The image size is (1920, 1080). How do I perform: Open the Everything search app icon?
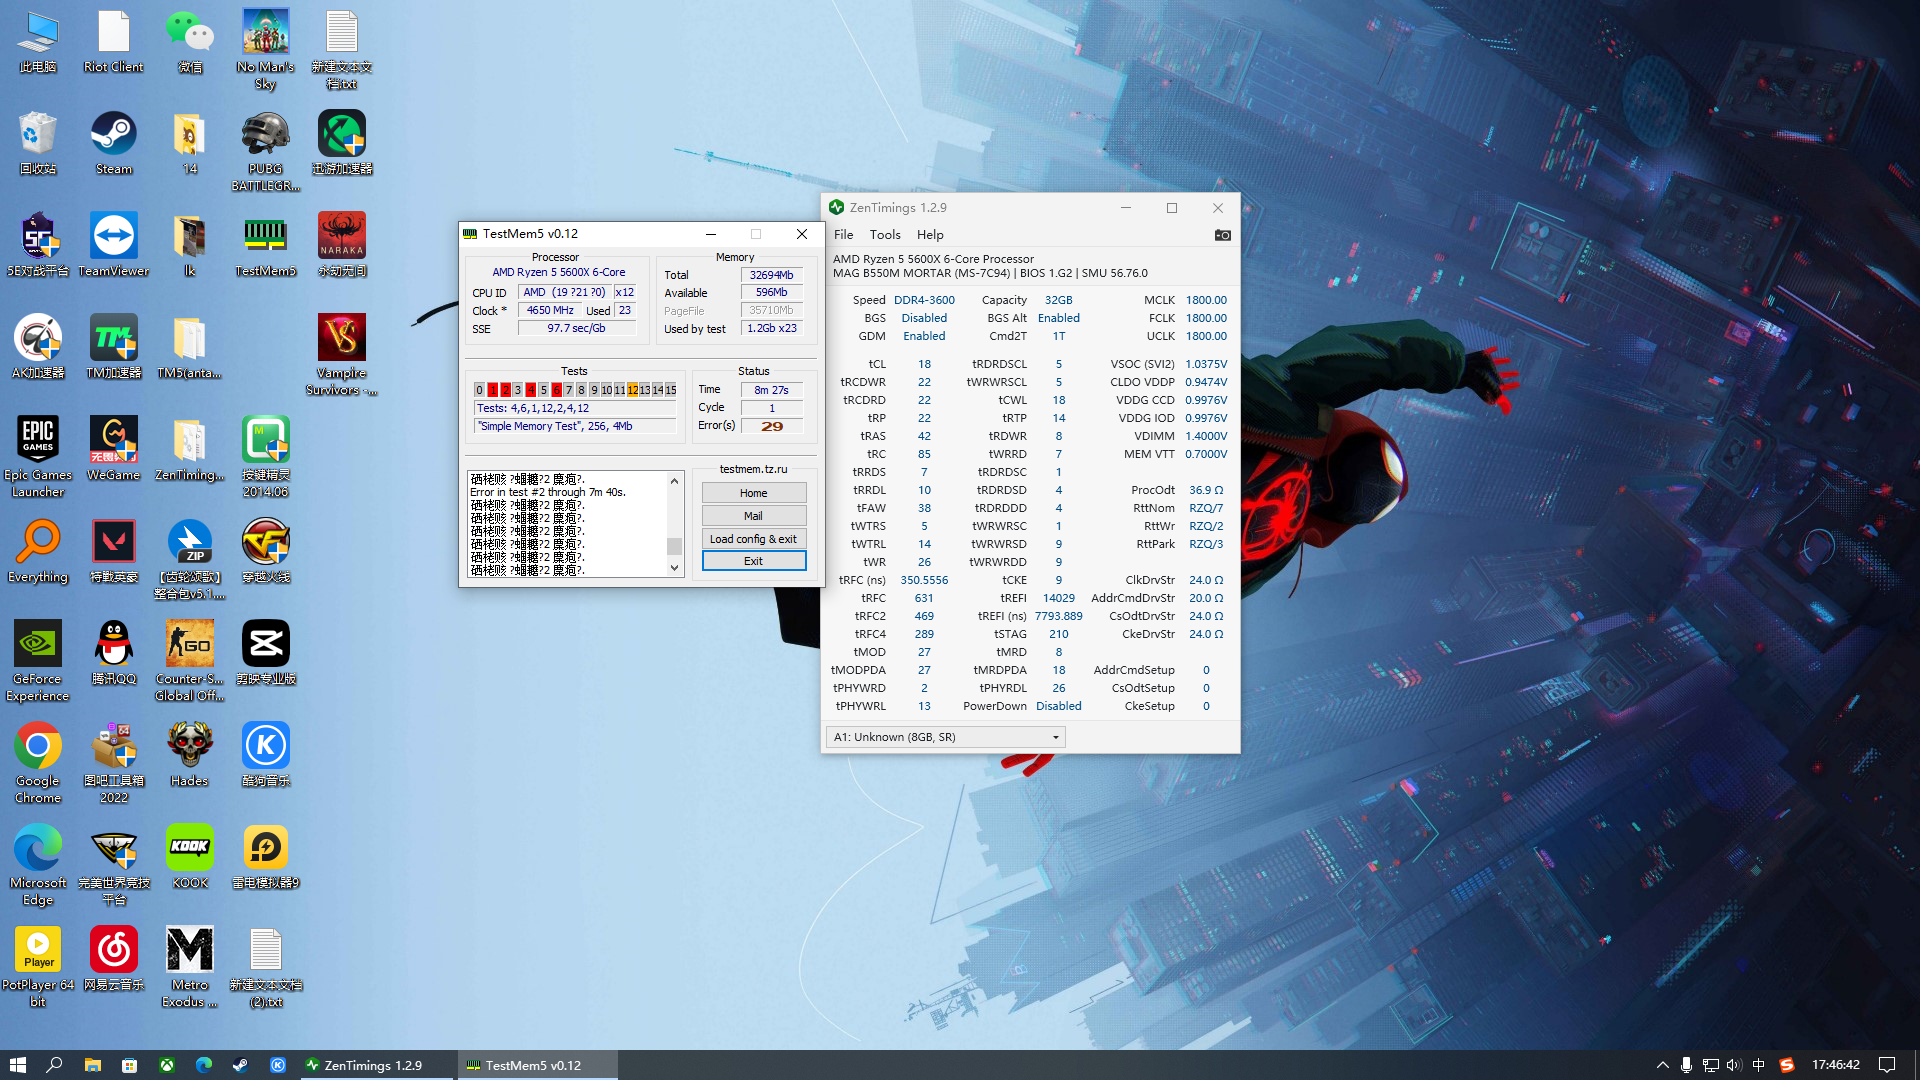(38, 551)
